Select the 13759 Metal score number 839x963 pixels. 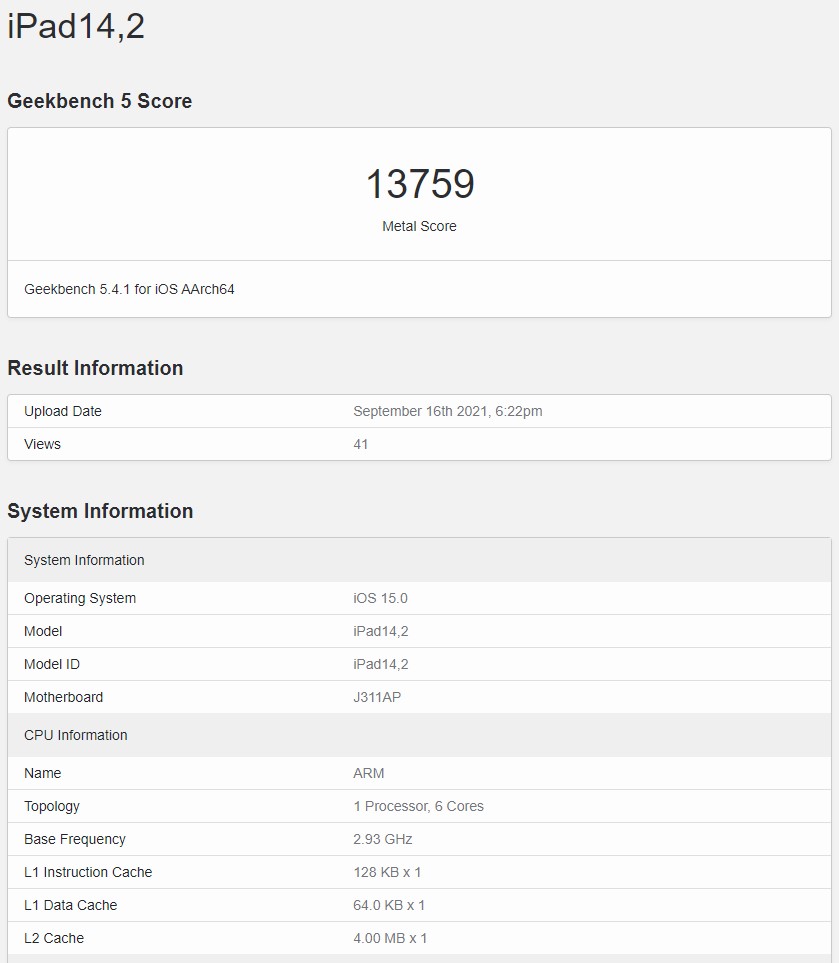pyautogui.click(x=420, y=184)
